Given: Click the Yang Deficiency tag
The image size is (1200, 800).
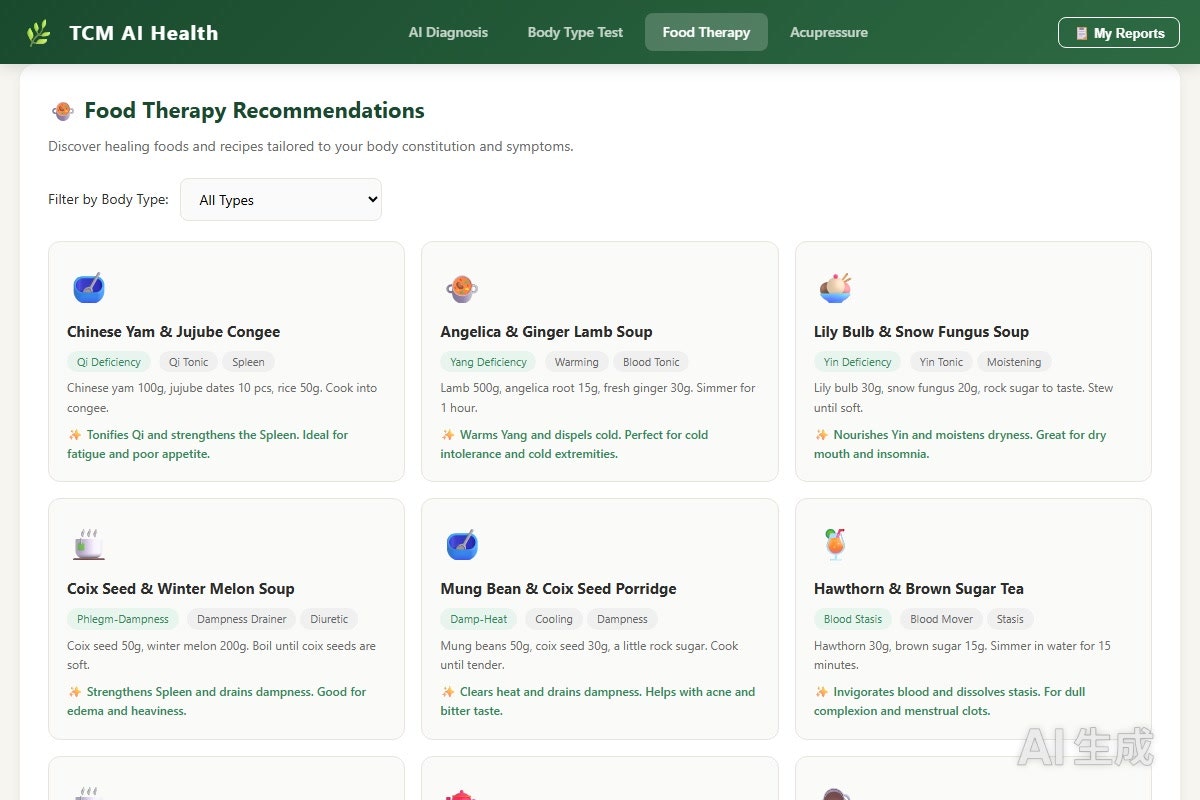Looking at the screenshot, I should point(489,362).
